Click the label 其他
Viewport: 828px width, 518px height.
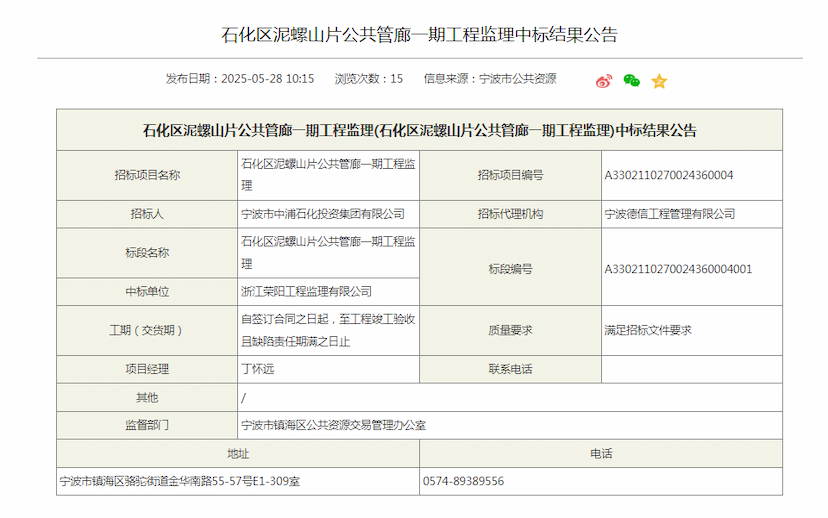[x=147, y=398]
